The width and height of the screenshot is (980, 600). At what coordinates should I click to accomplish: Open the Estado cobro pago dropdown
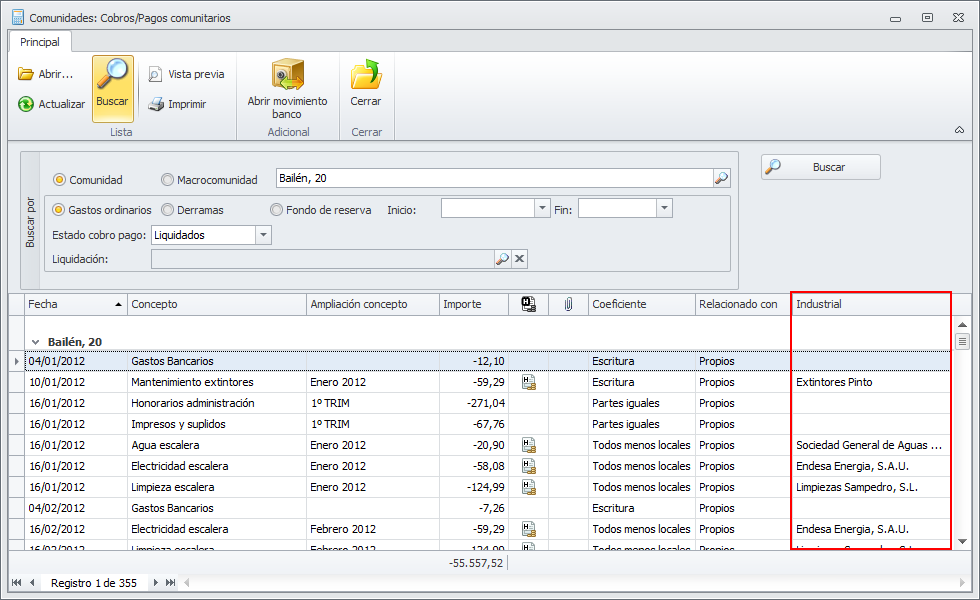(263, 235)
